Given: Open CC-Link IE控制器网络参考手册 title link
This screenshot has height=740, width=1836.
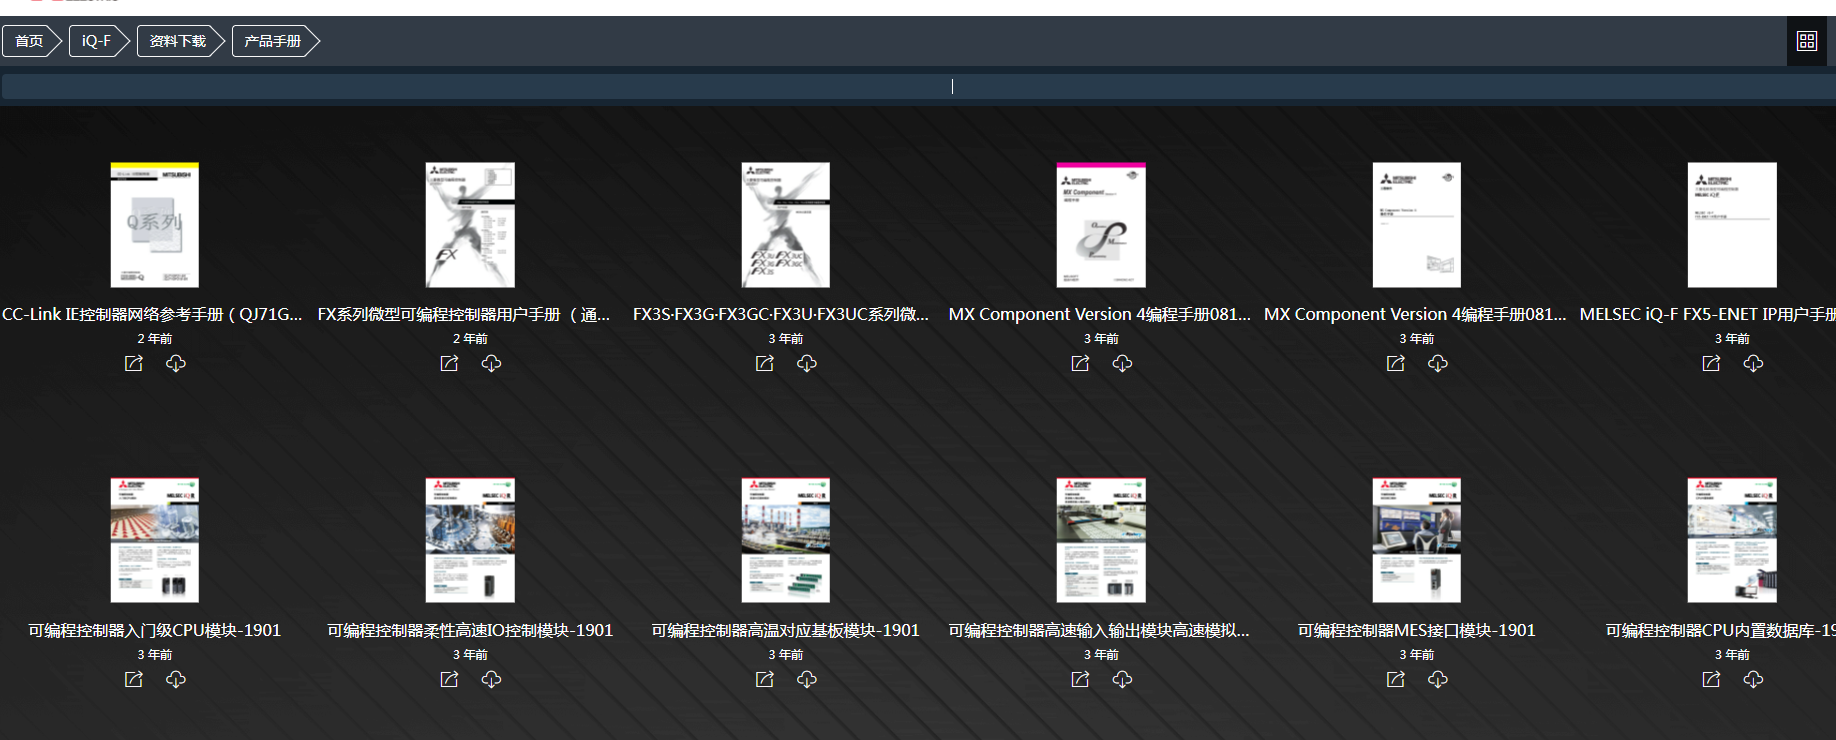Looking at the screenshot, I should pos(152,314).
